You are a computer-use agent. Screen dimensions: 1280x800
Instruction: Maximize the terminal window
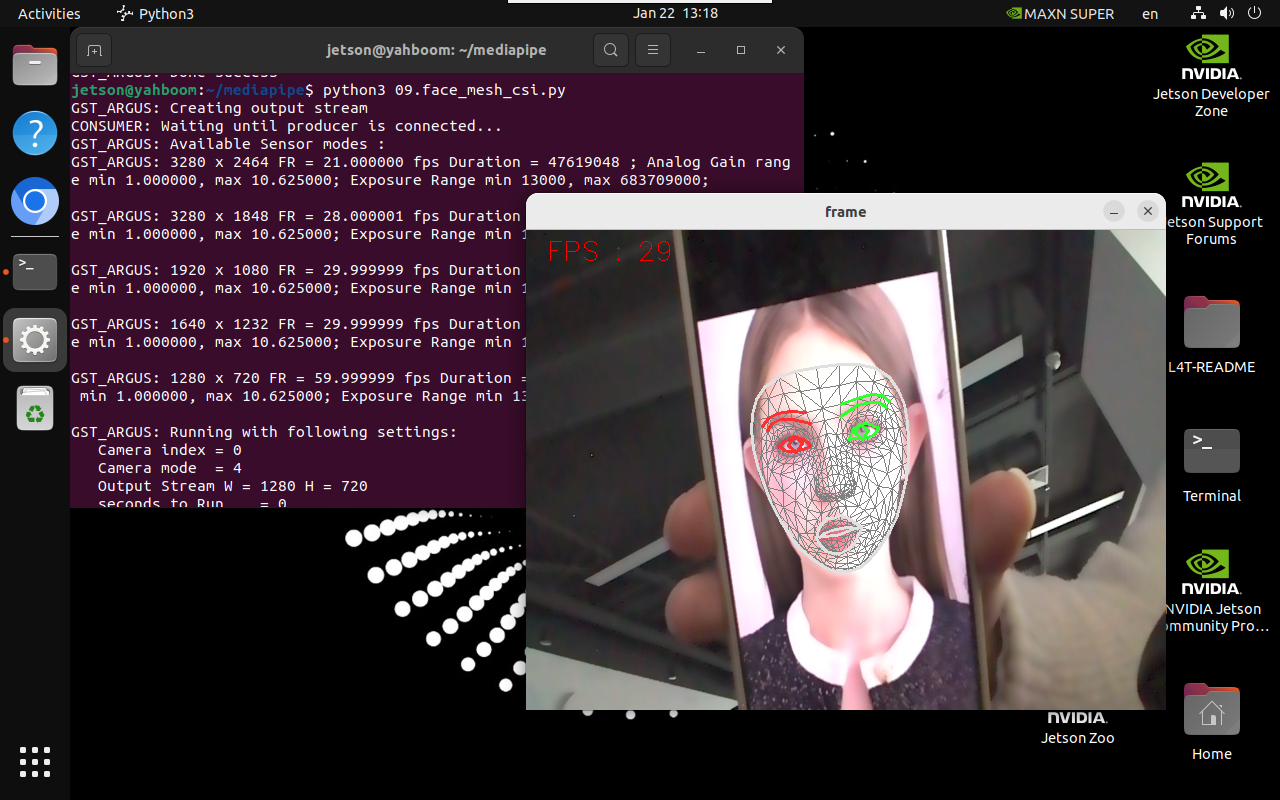click(x=741, y=50)
